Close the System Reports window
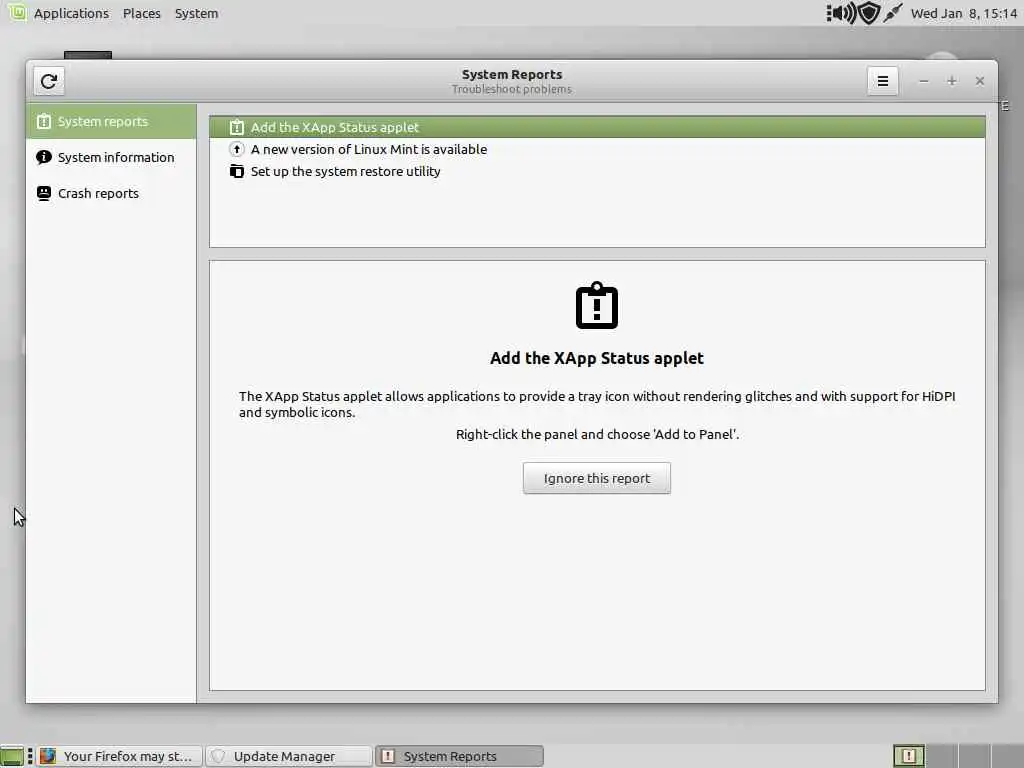This screenshot has width=1024, height=768. click(x=980, y=81)
